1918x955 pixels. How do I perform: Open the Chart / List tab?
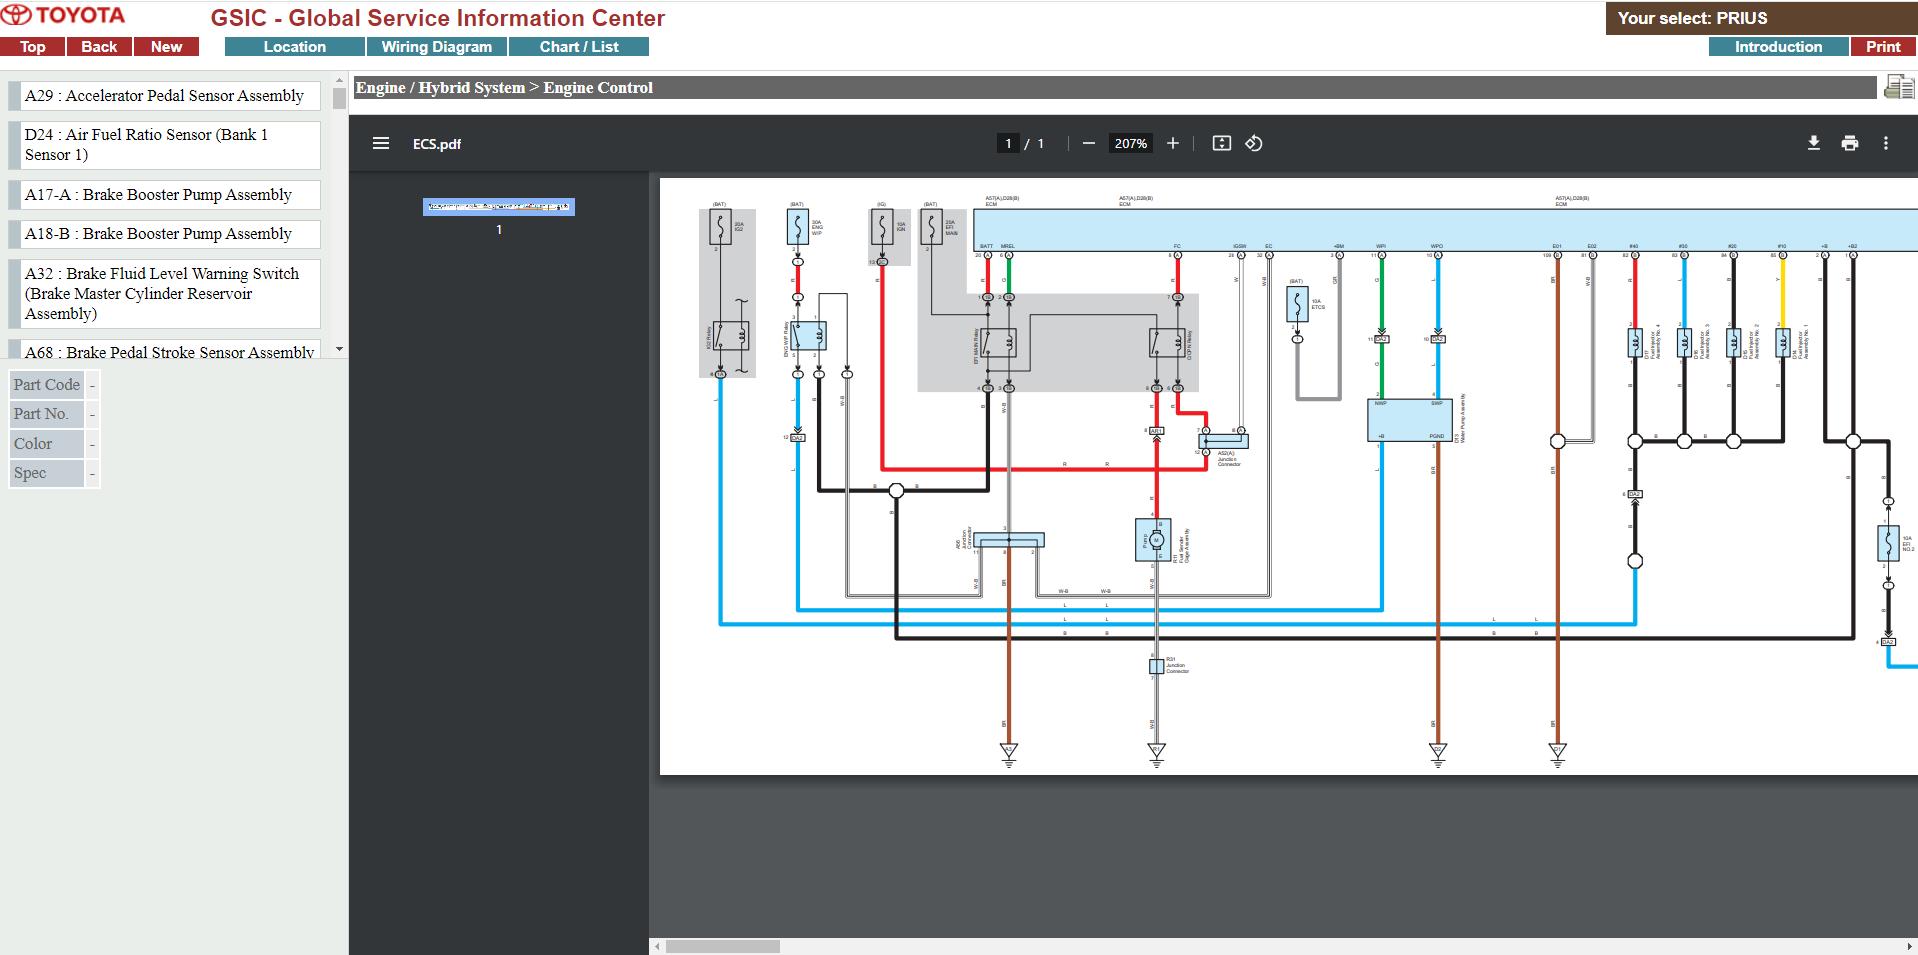click(x=579, y=47)
